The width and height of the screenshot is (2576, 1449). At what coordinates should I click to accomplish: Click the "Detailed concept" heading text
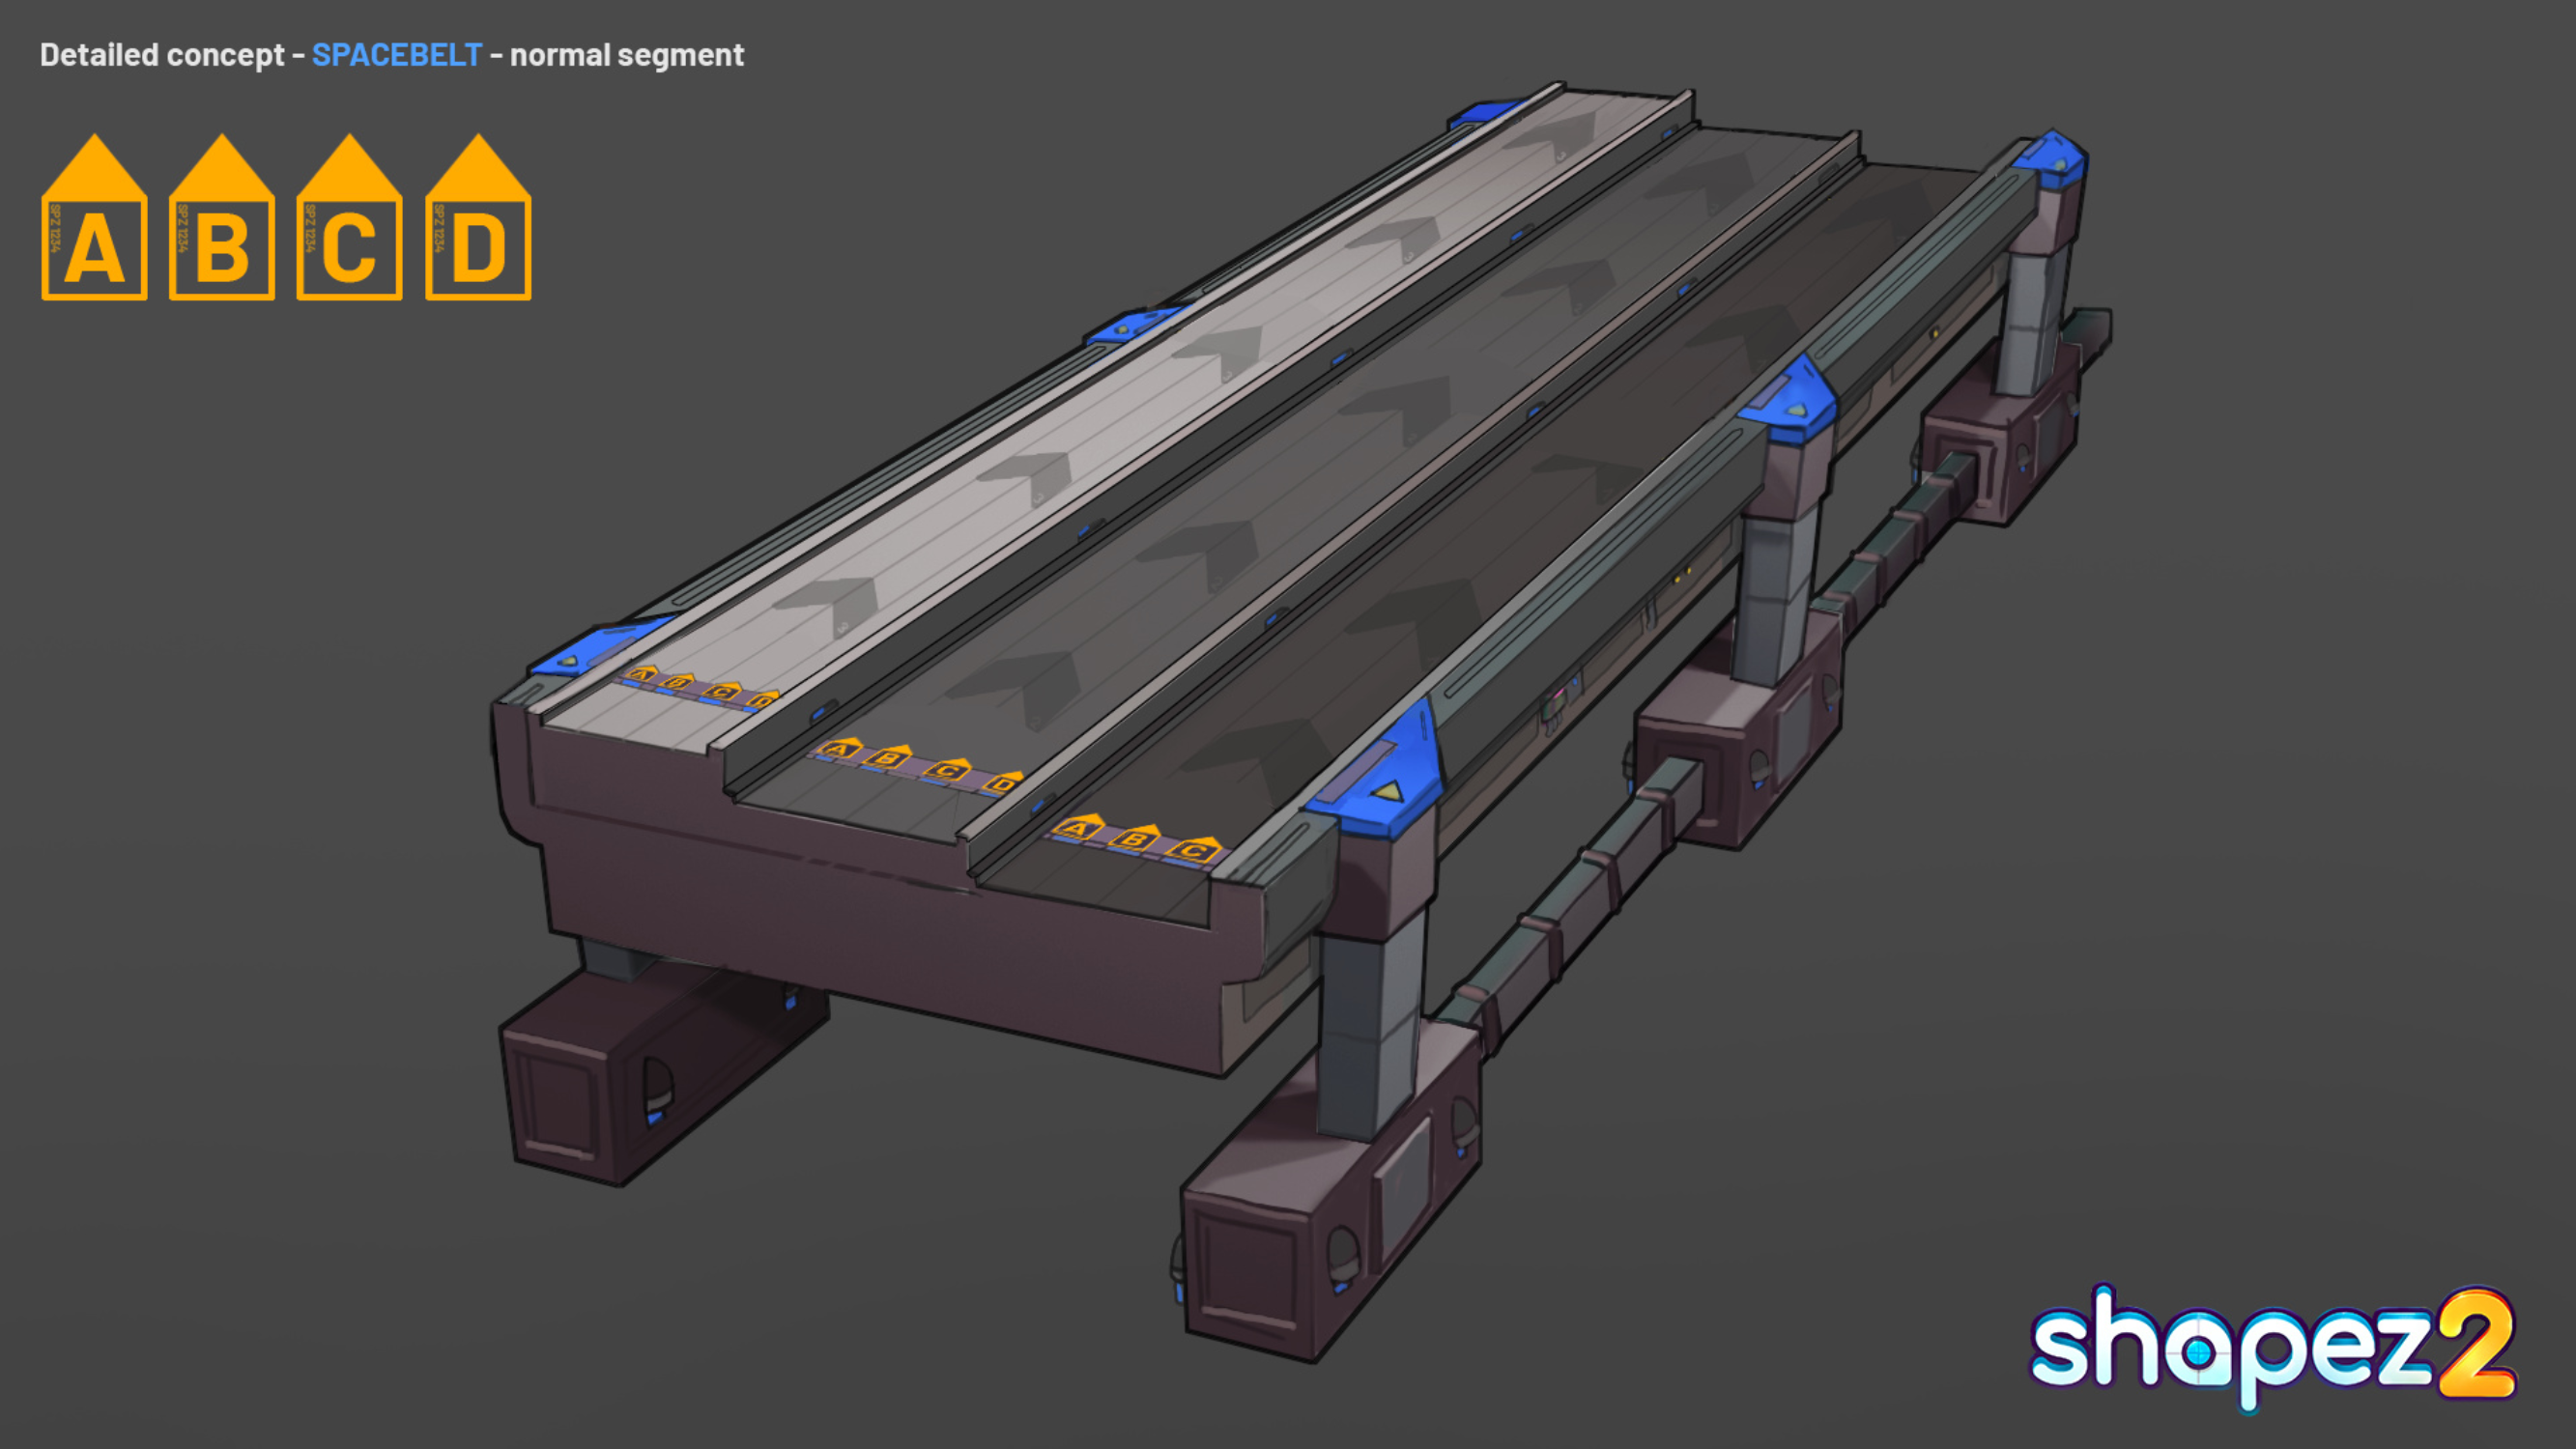pyautogui.click(x=162, y=55)
